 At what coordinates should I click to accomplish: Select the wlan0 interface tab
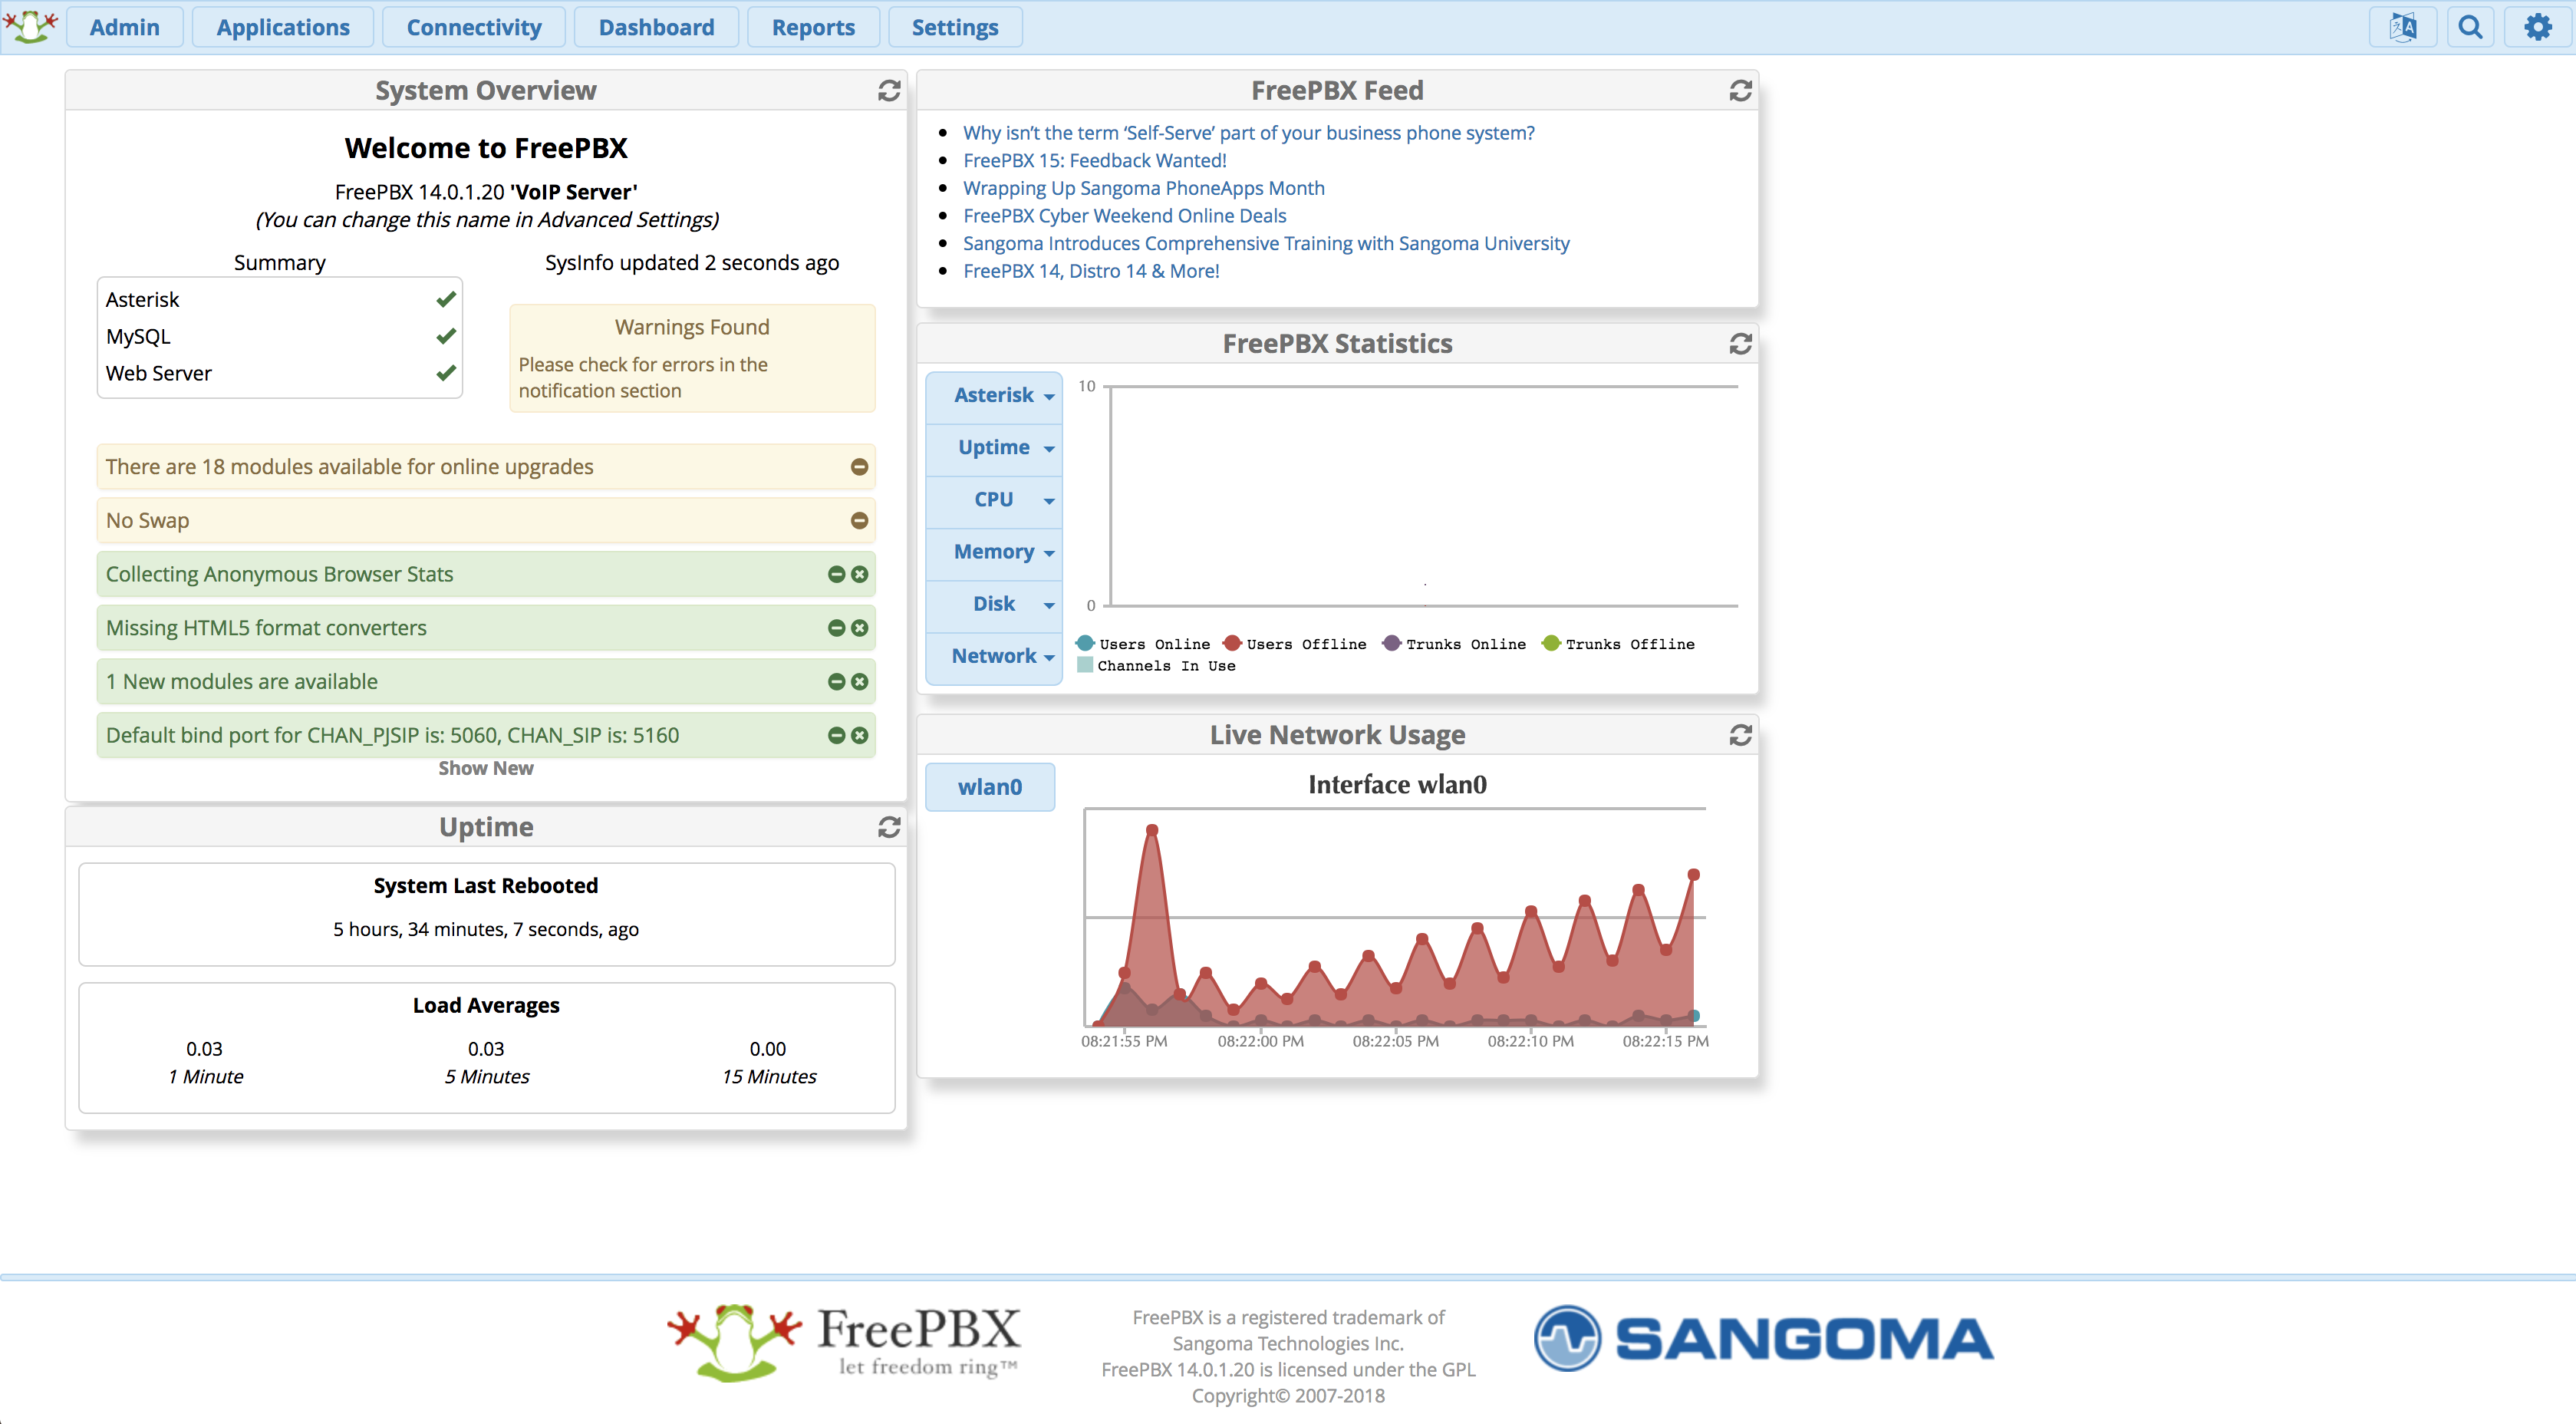click(x=990, y=787)
